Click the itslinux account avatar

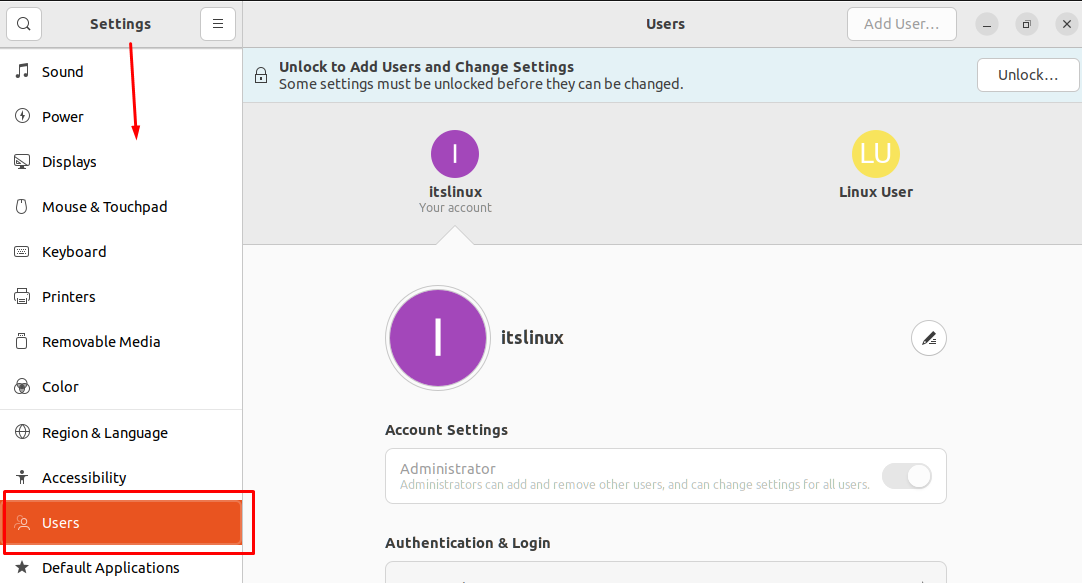(455, 153)
